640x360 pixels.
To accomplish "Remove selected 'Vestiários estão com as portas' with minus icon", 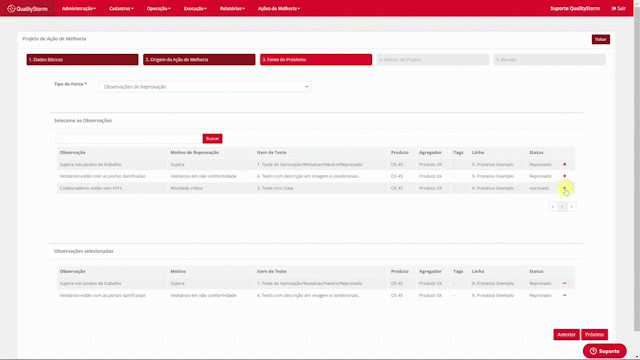I will (x=564, y=295).
